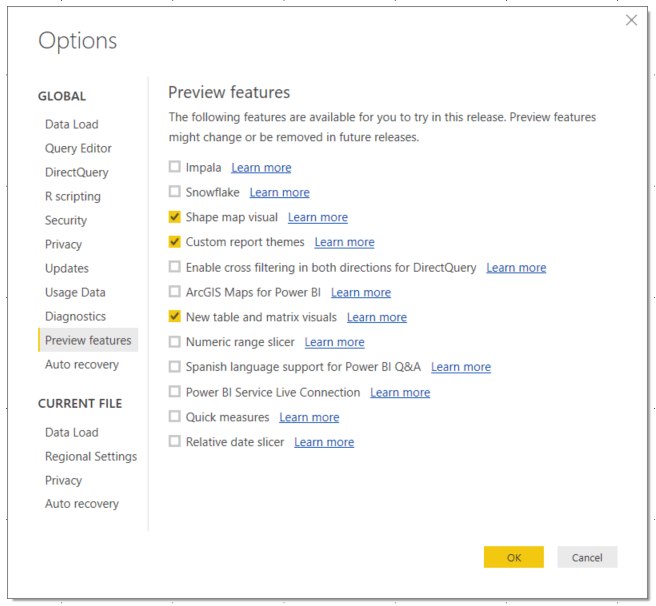The image size is (656, 606).
Task: Select Preview features in the sidebar
Action: tap(88, 340)
